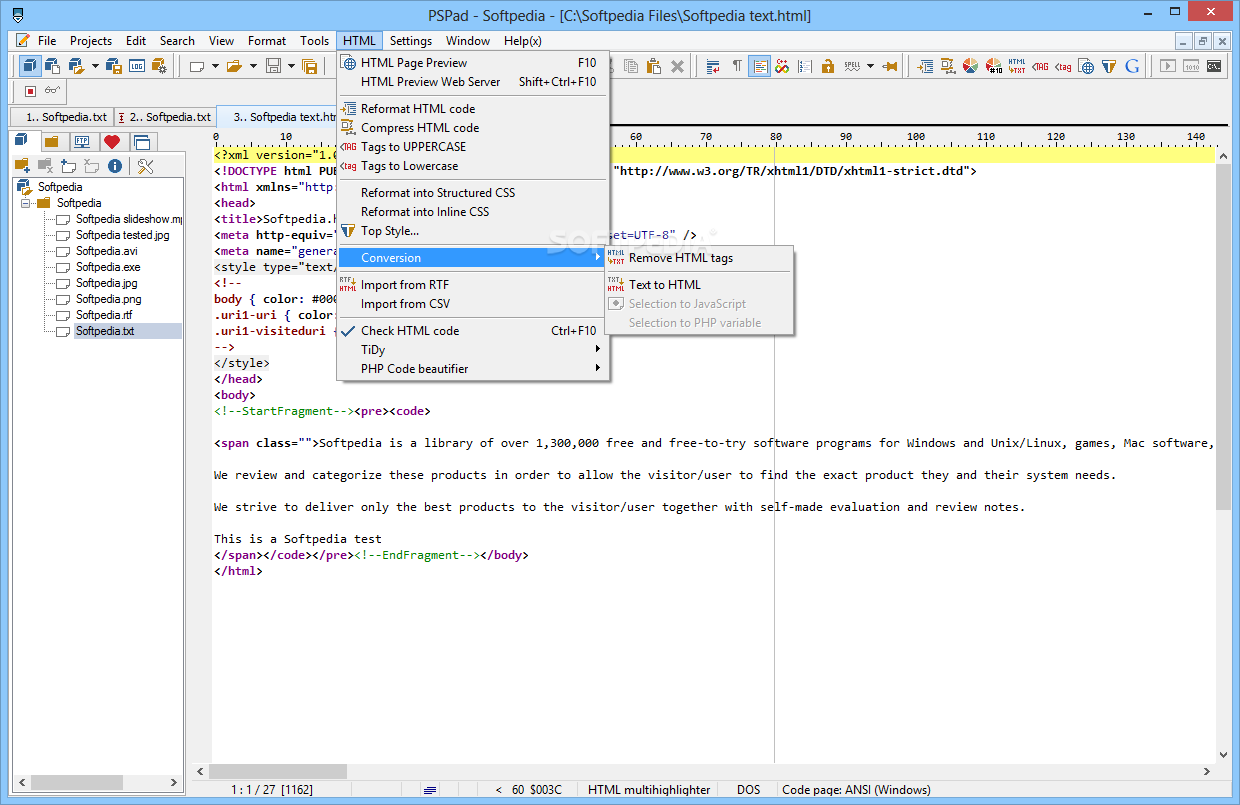Screen dimensions: 1240x805
Task: Select Text to HTML
Action: [699, 284]
